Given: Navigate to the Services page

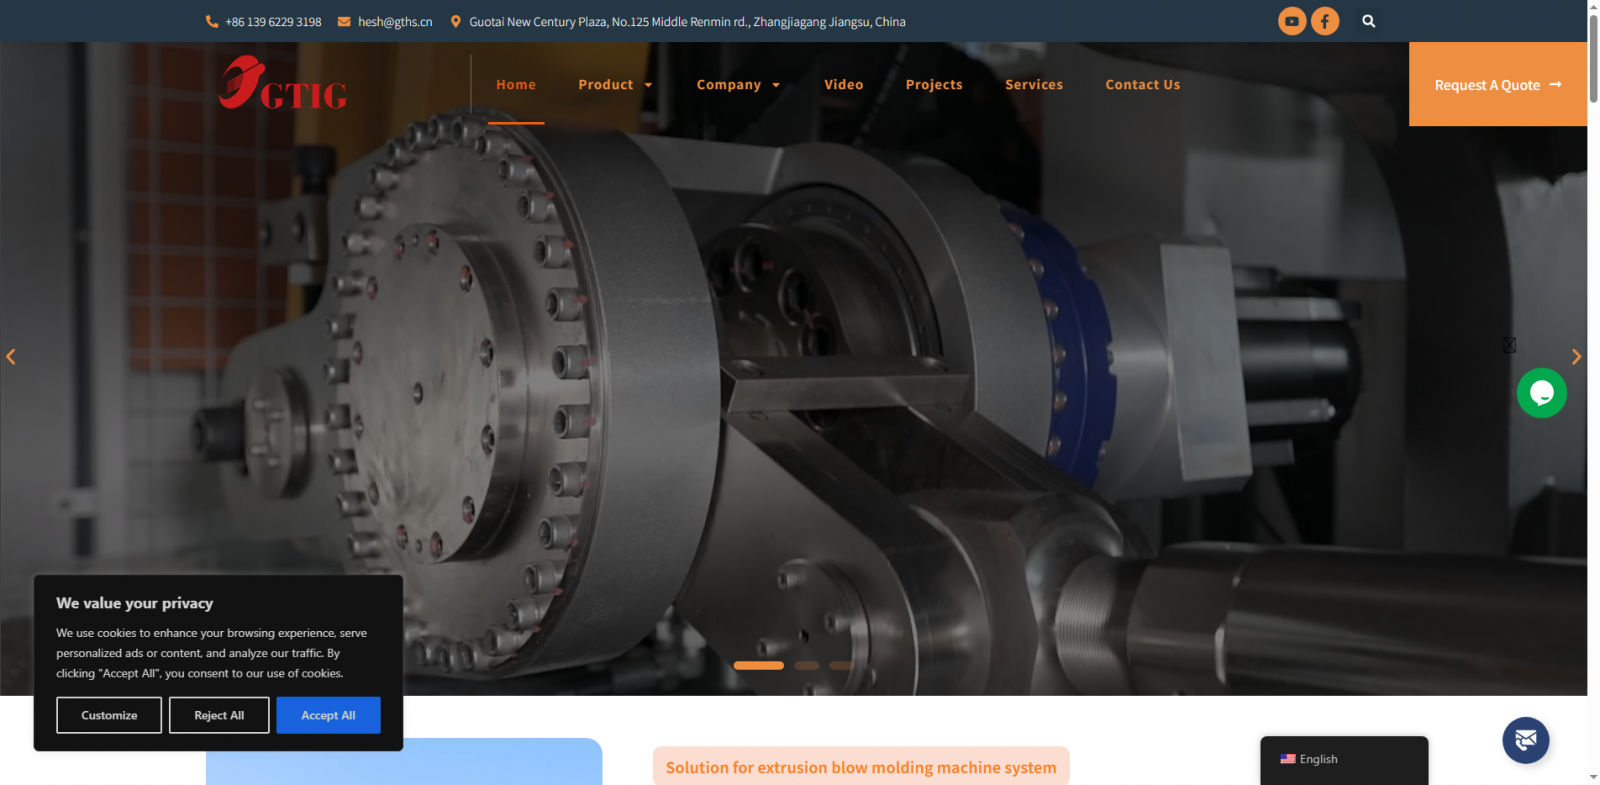Looking at the screenshot, I should pyautogui.click(x=1034, y=85).
